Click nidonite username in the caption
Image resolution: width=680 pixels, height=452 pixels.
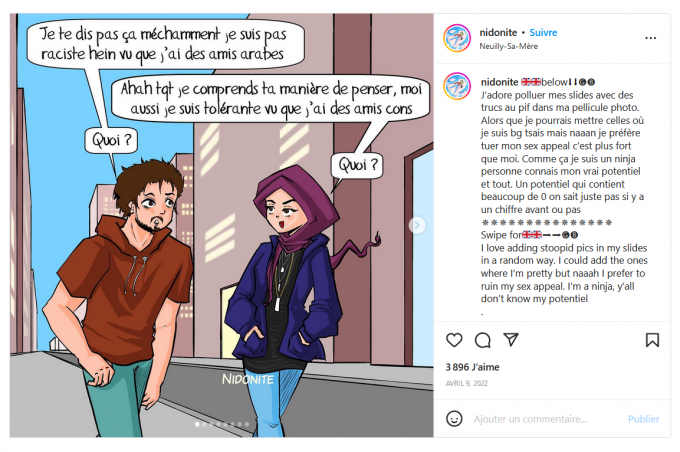499,82
